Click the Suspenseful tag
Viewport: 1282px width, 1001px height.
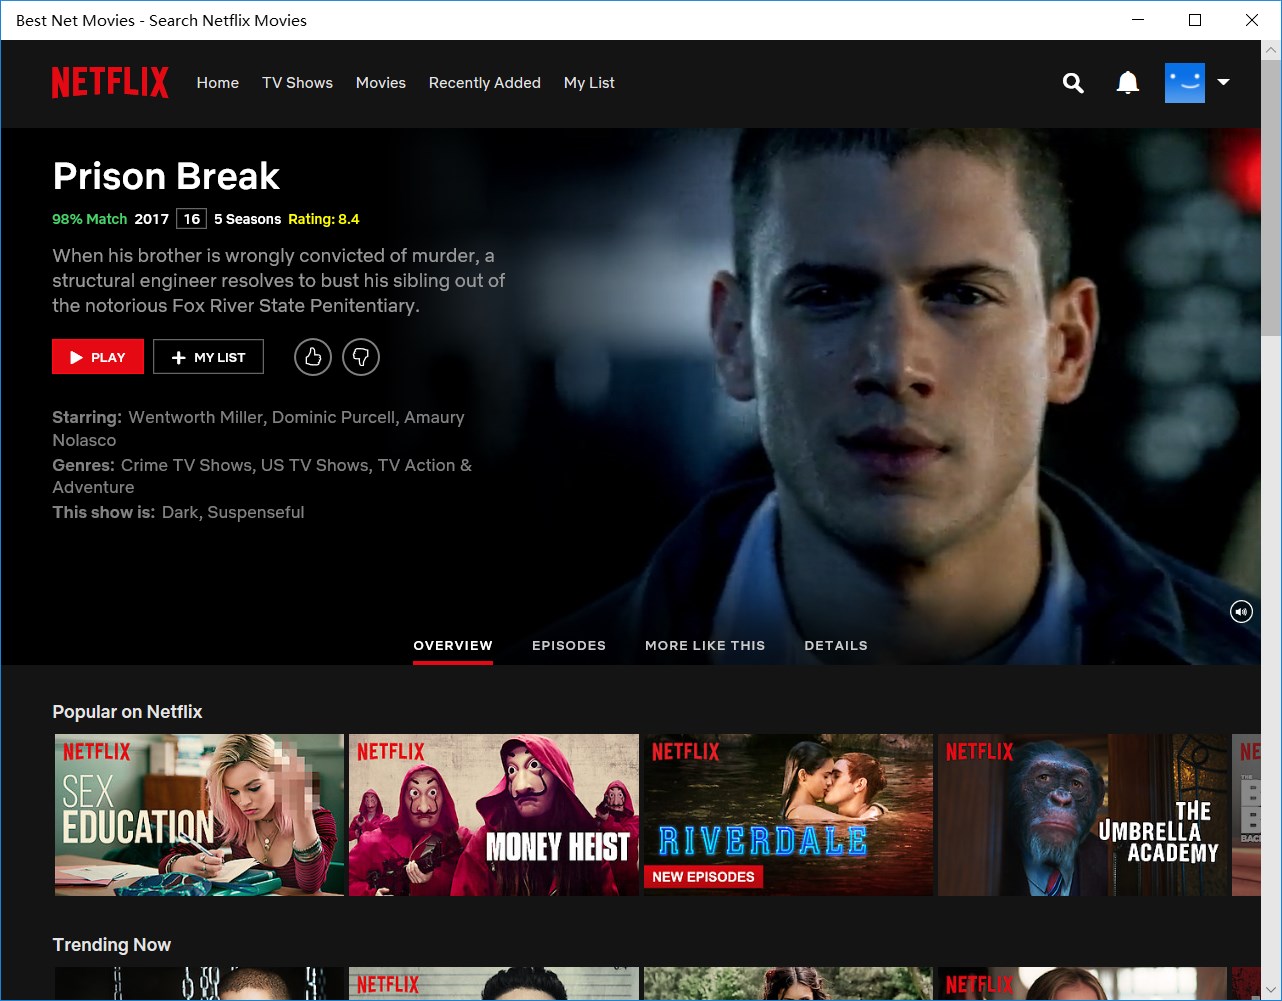[256, 512]
